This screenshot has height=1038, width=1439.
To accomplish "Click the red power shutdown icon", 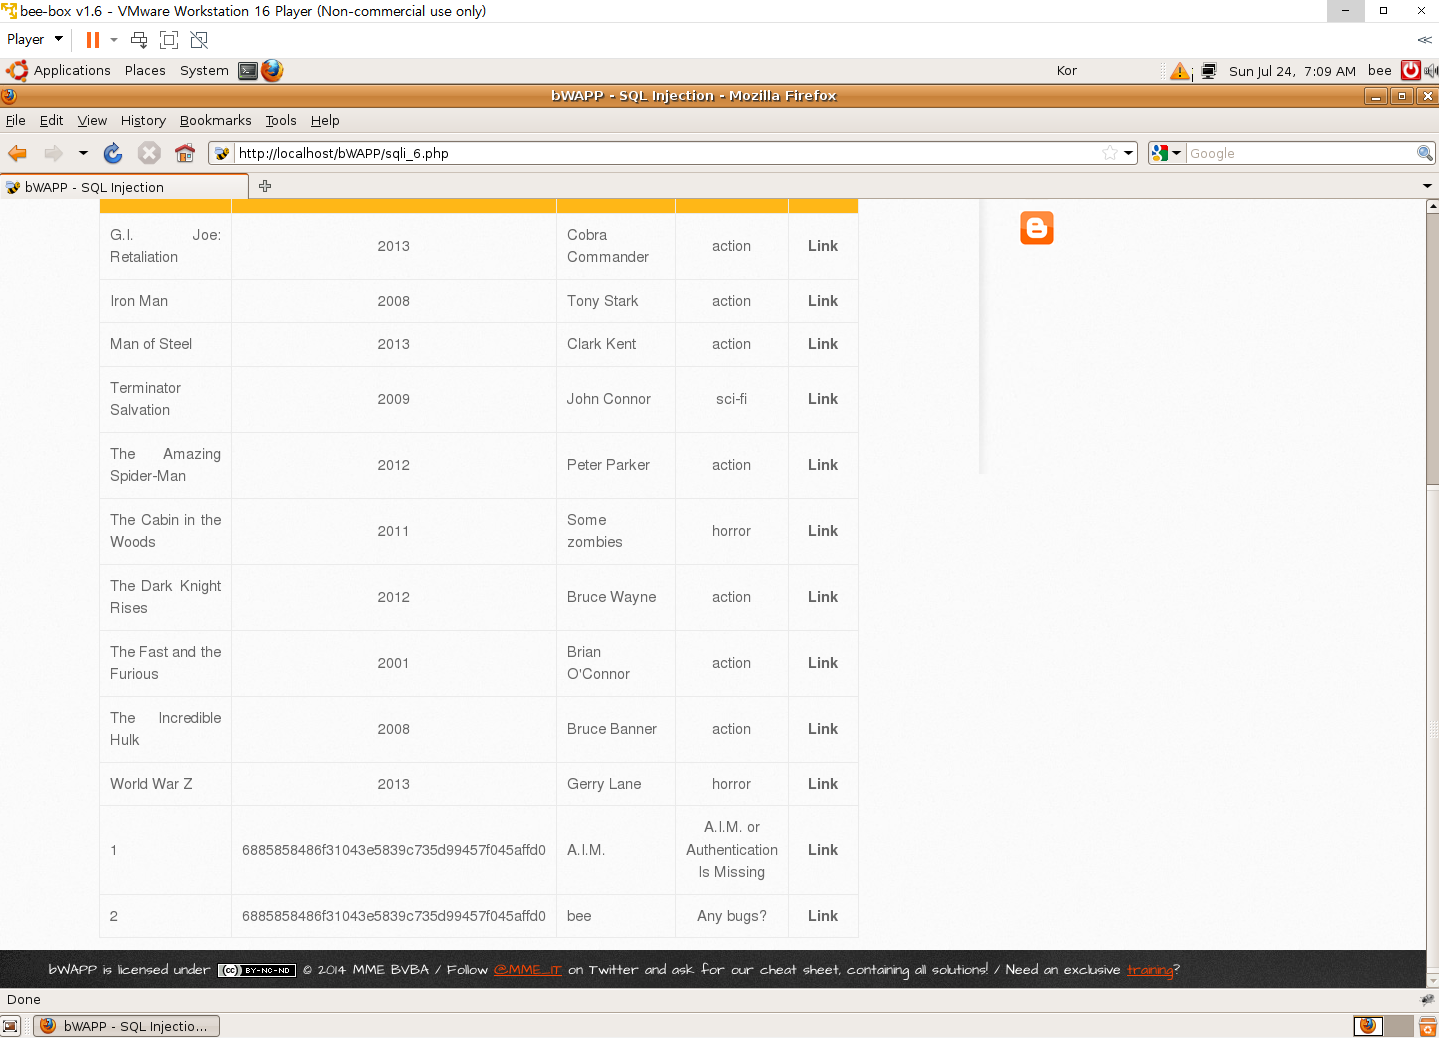I will [1410, 70].
